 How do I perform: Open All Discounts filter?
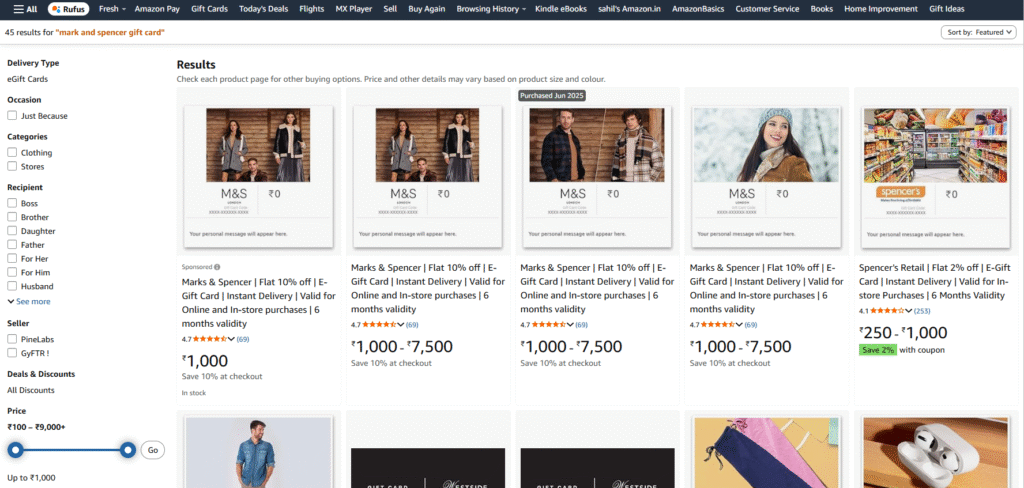tap(31, 390)
